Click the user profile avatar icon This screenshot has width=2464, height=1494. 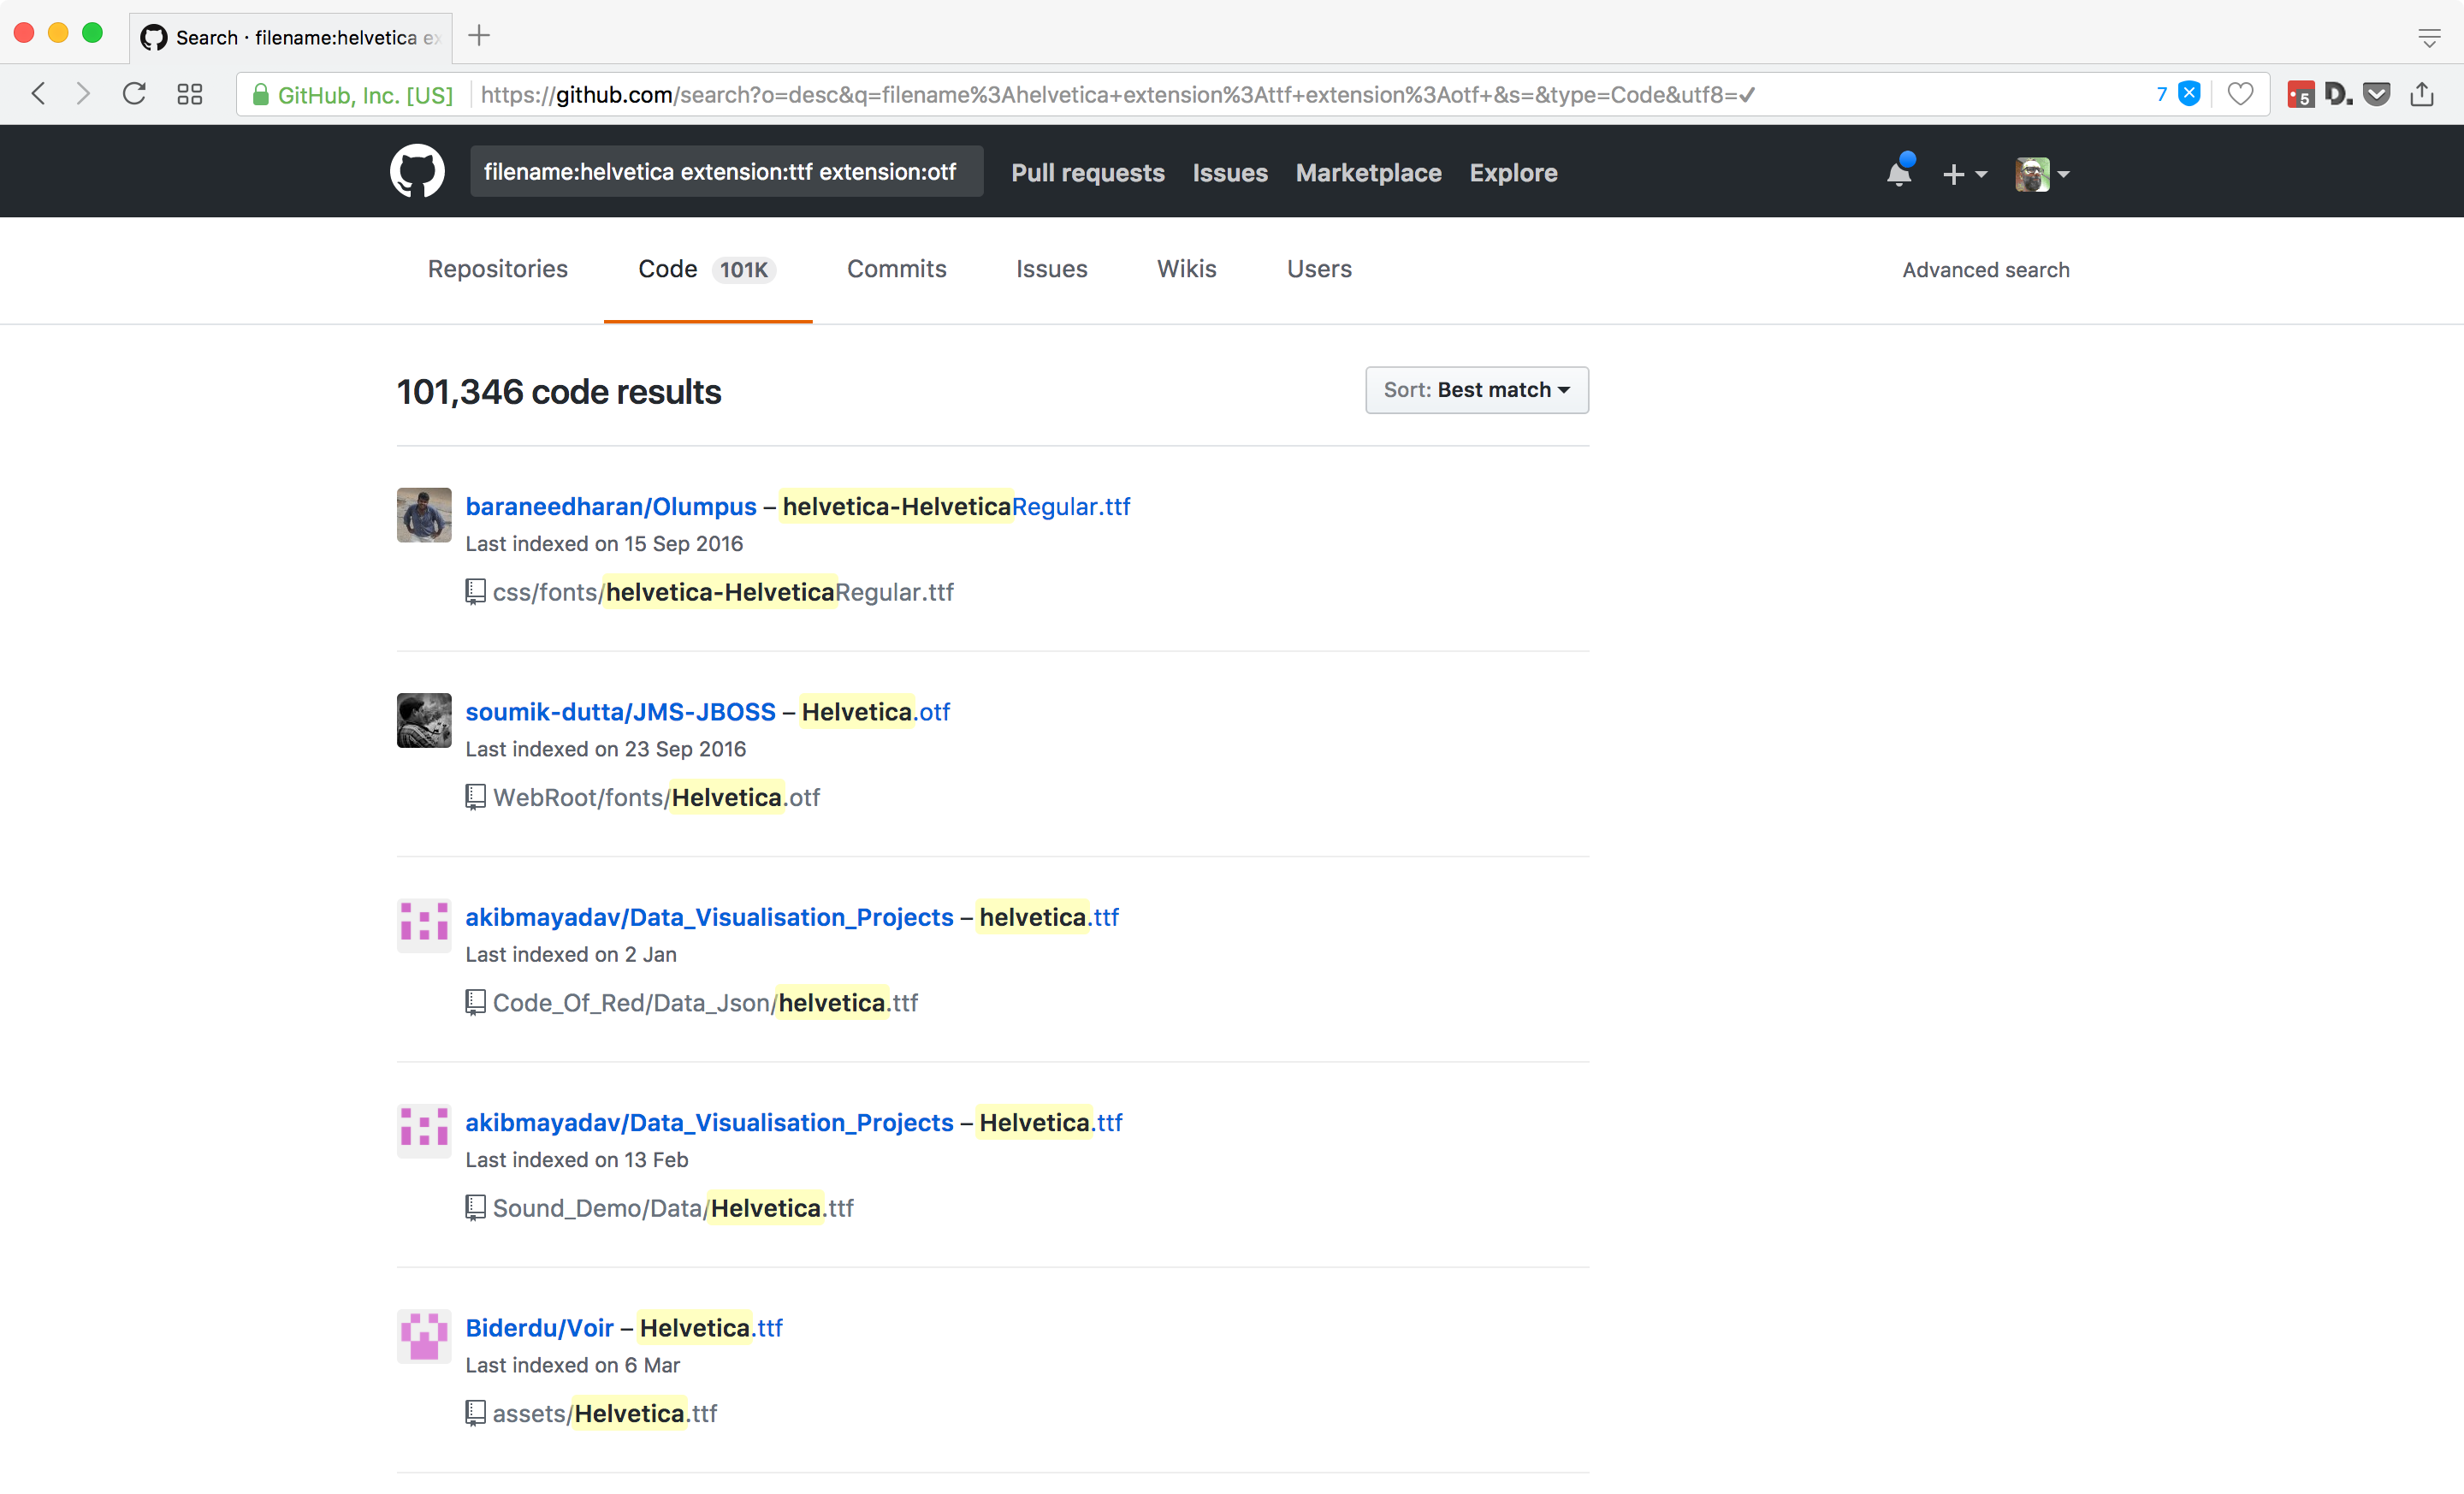coord(2031,173)
